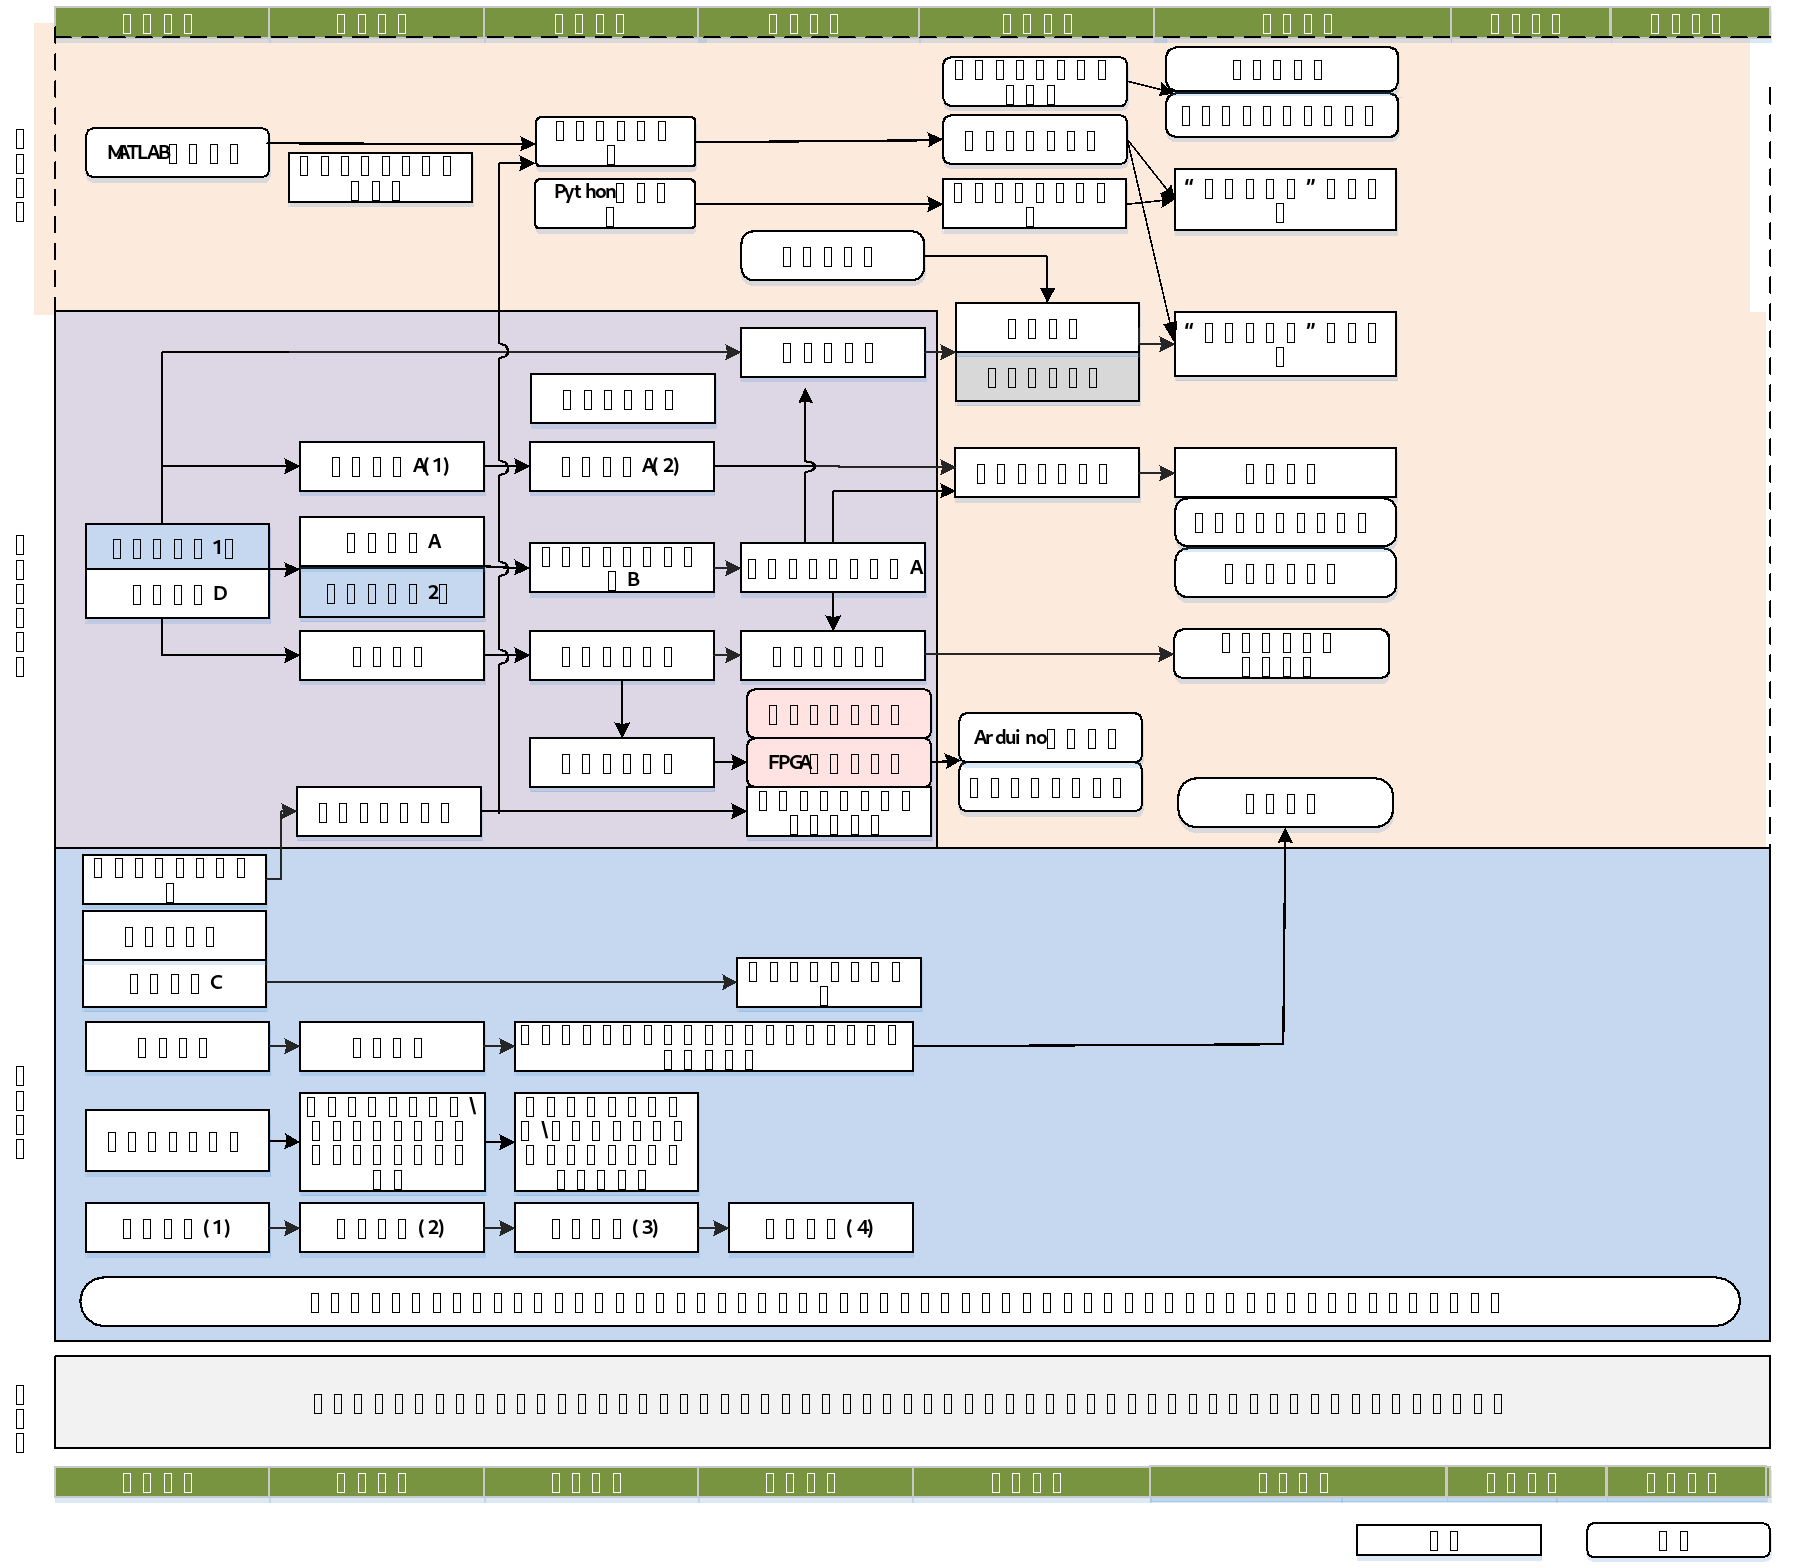Select the box labeled (3)
This screenshot has width=1804, height=1568.
pos(606,1228)
